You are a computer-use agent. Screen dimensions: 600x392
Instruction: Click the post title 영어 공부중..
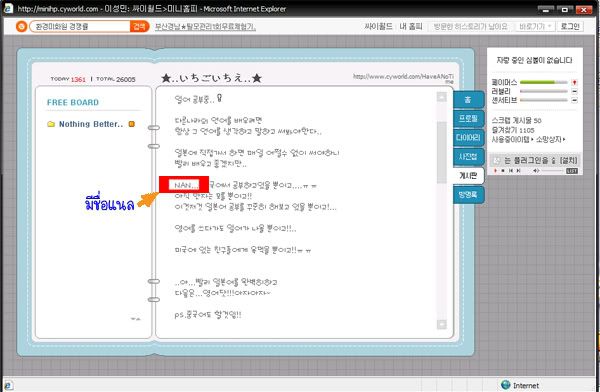194,100
